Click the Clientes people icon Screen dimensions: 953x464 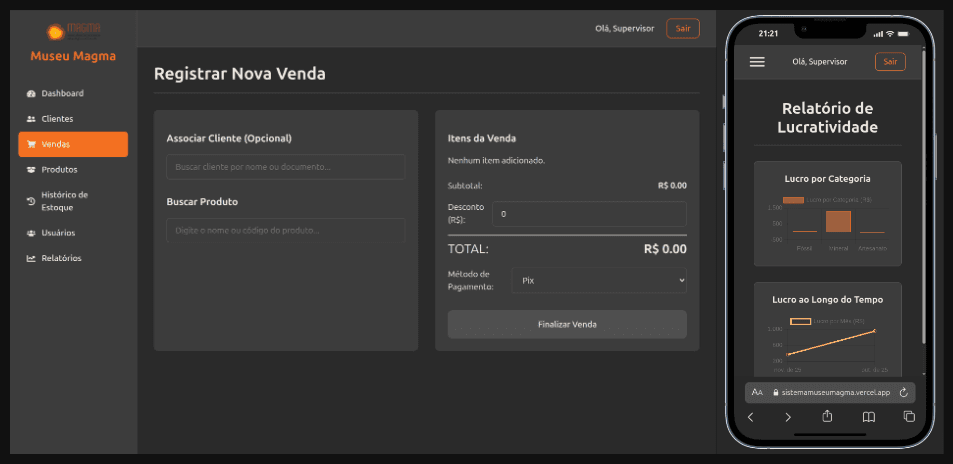tap(31, 119)
